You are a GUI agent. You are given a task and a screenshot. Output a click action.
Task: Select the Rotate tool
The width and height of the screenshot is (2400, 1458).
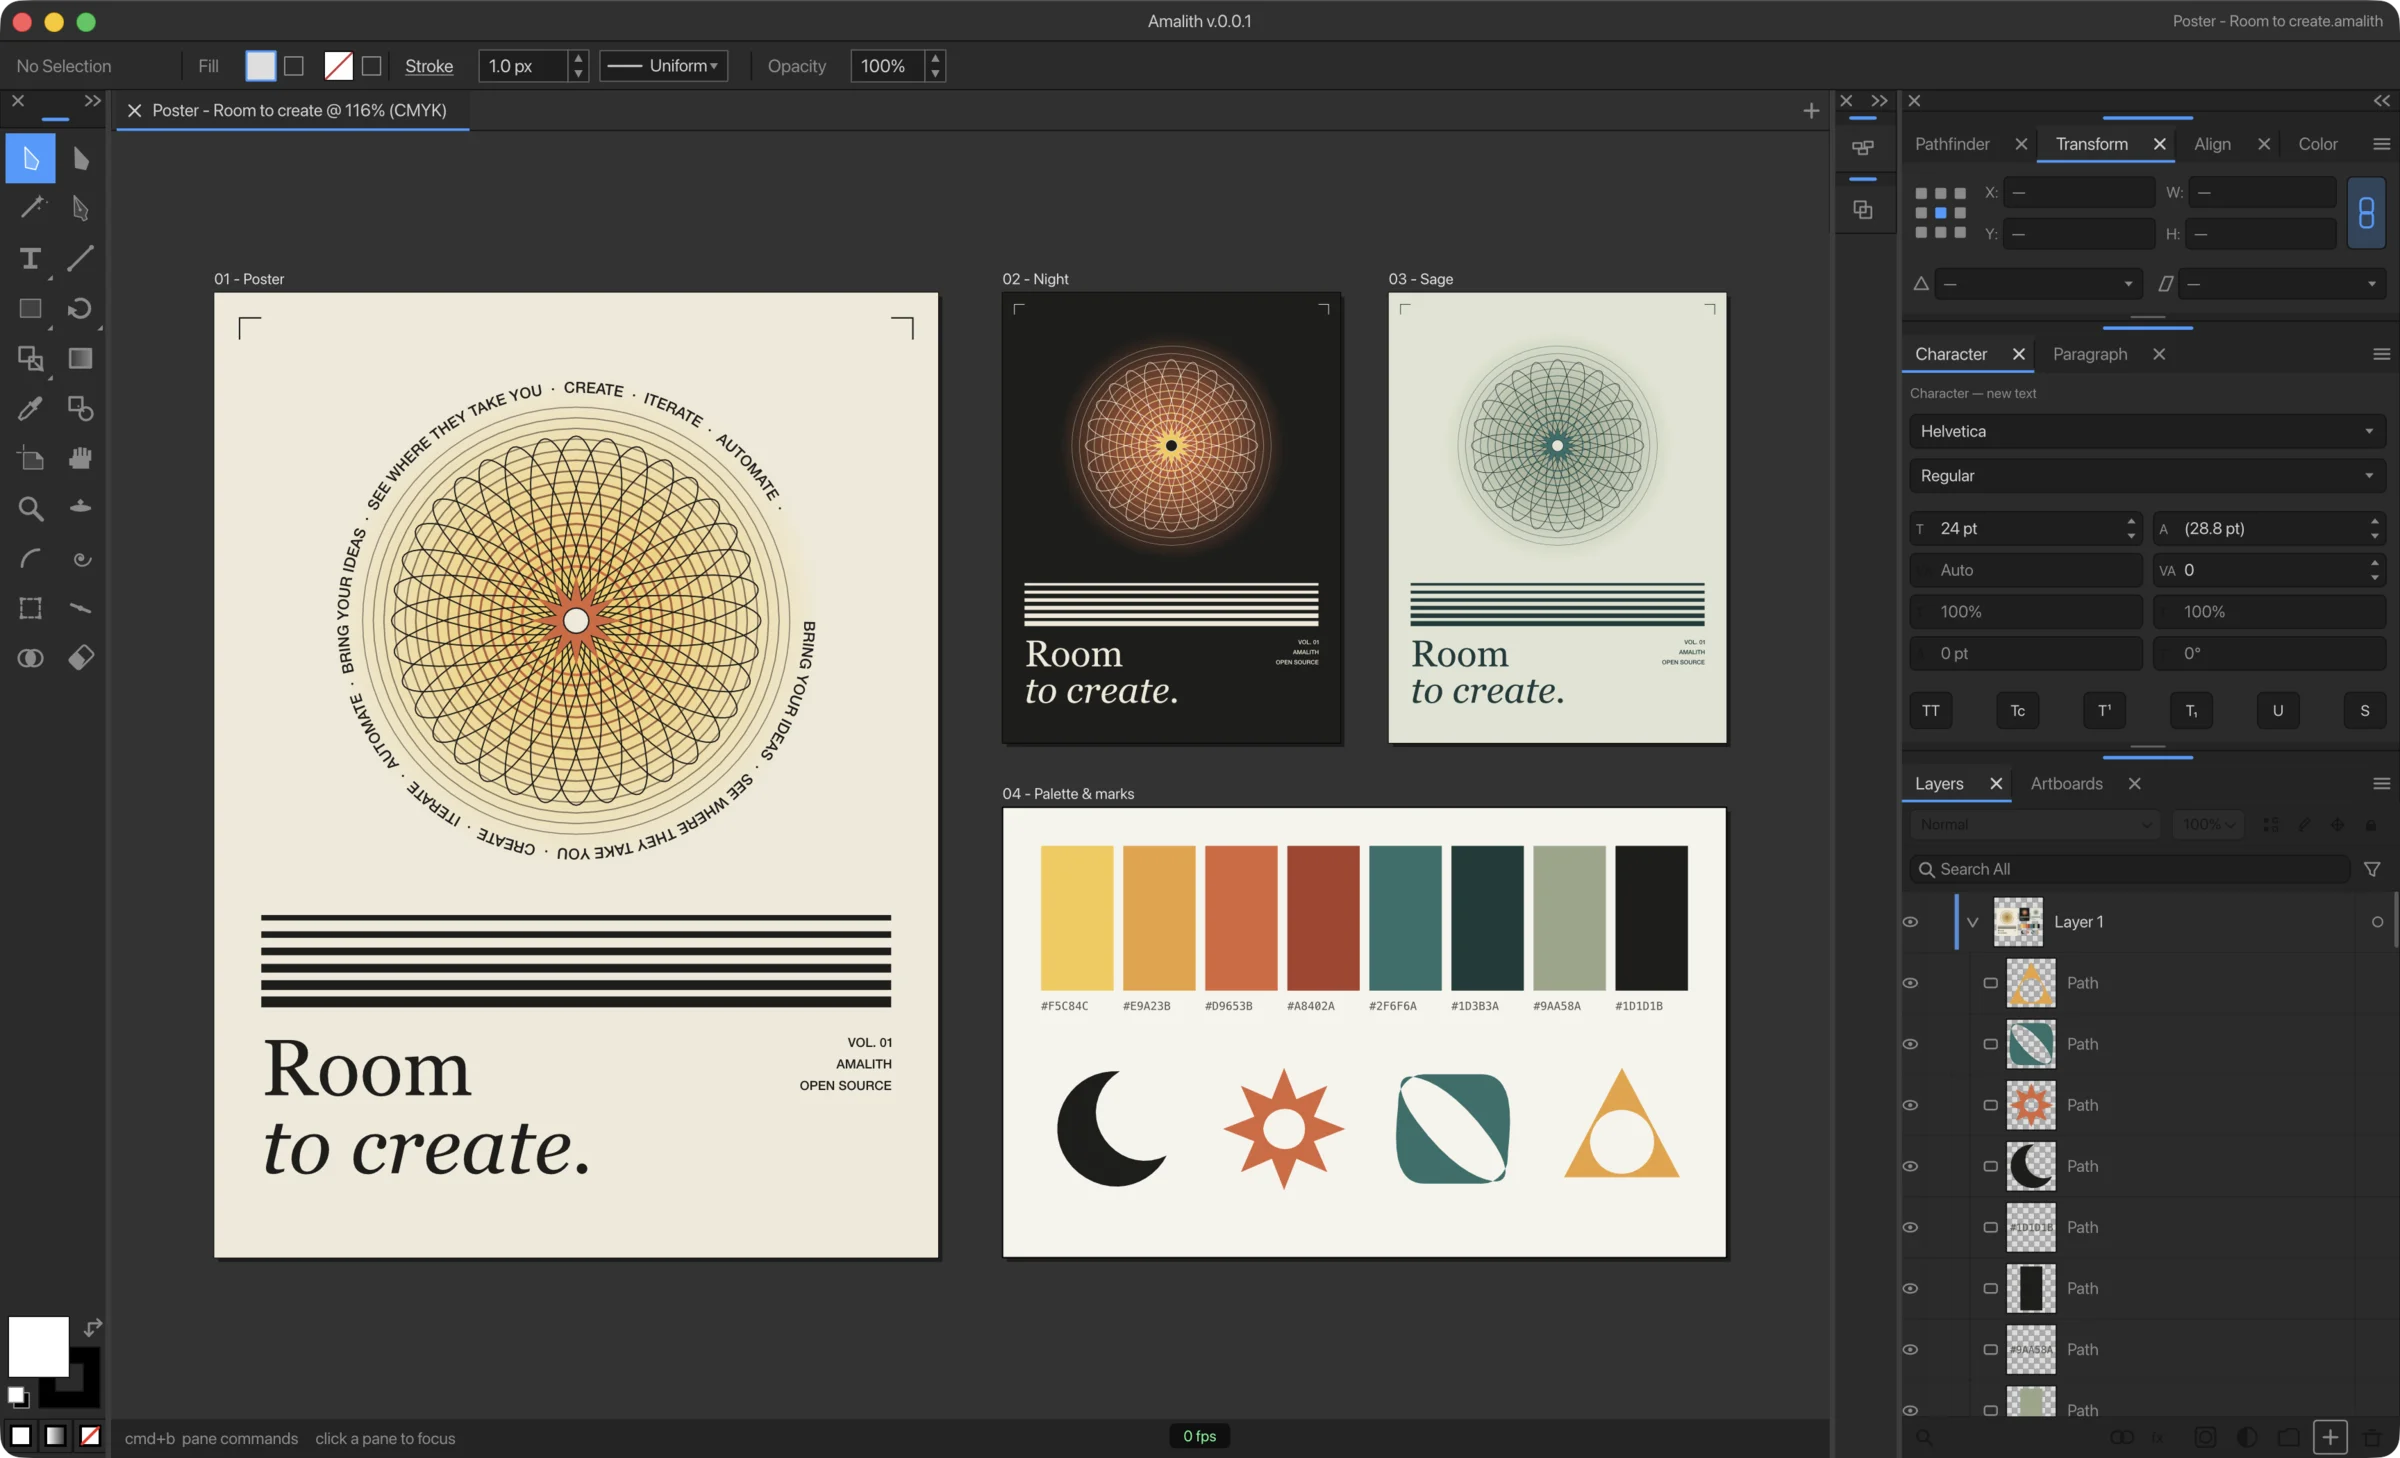pyautogui.click(x=81, y=308)
